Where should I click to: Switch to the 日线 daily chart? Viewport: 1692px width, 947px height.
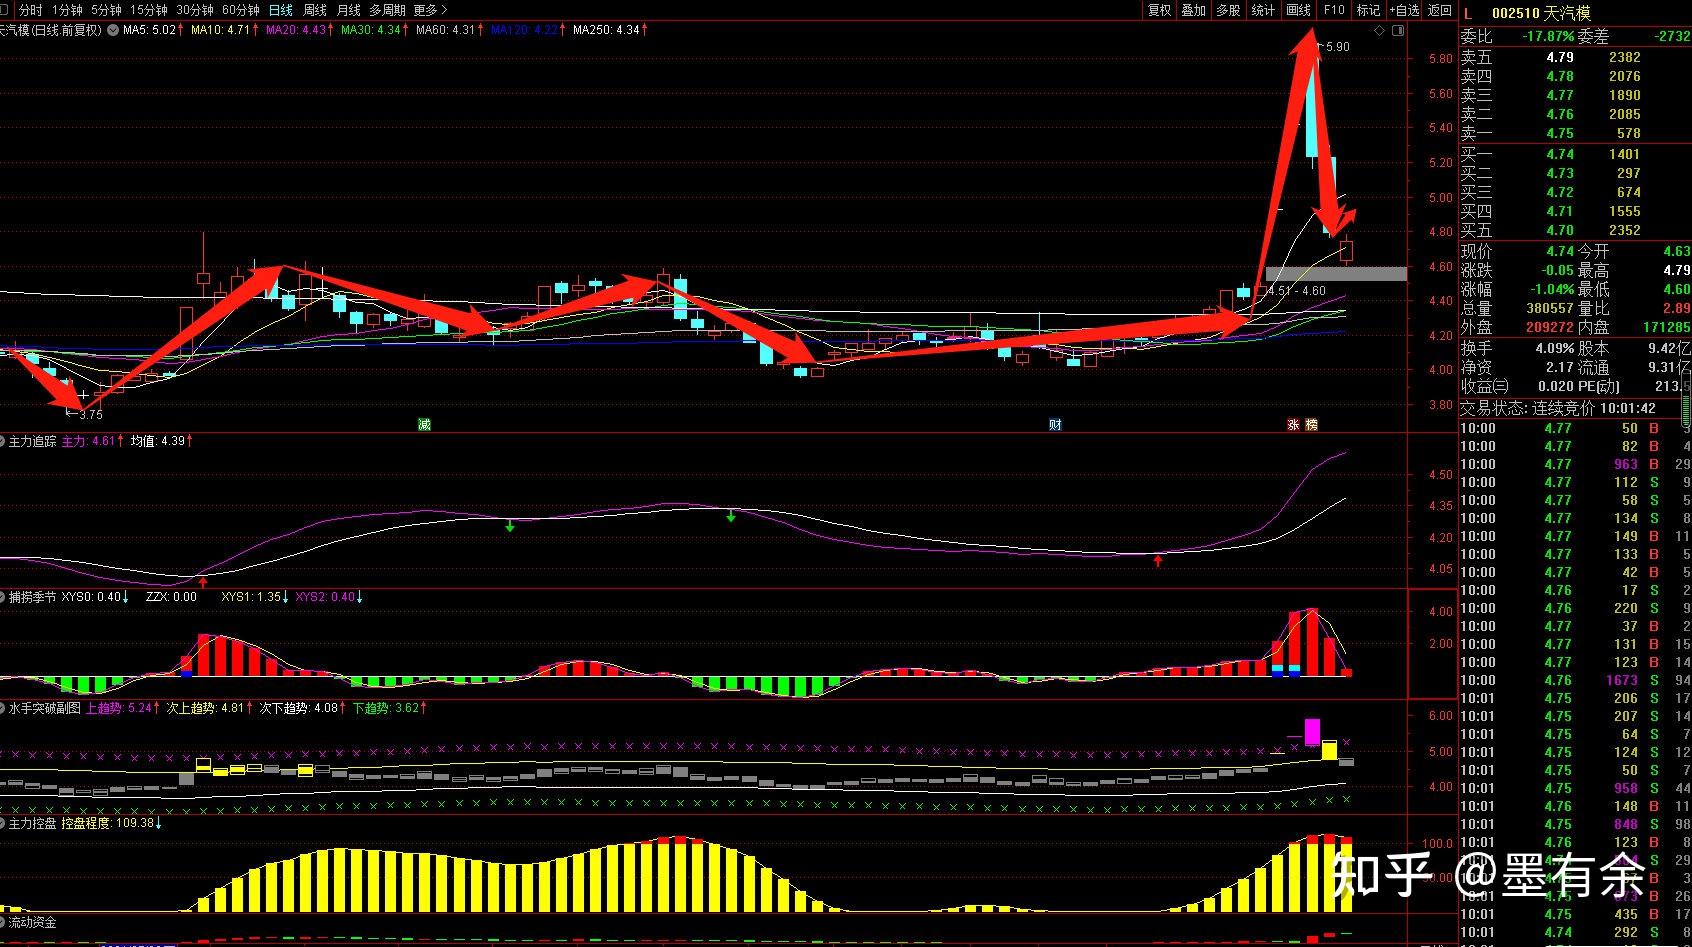281,10
